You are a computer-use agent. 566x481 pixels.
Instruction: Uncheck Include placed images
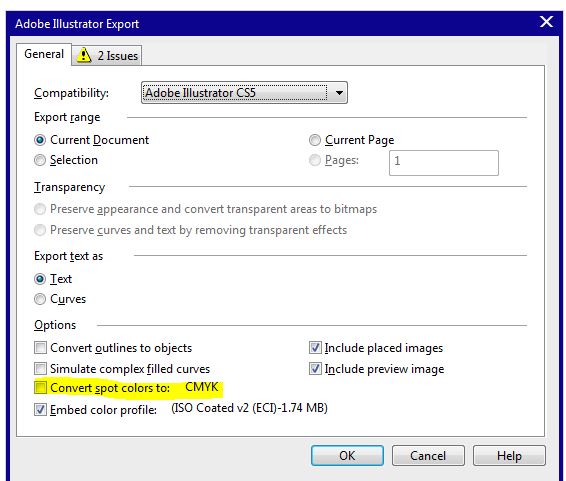(x=315, y=348)
